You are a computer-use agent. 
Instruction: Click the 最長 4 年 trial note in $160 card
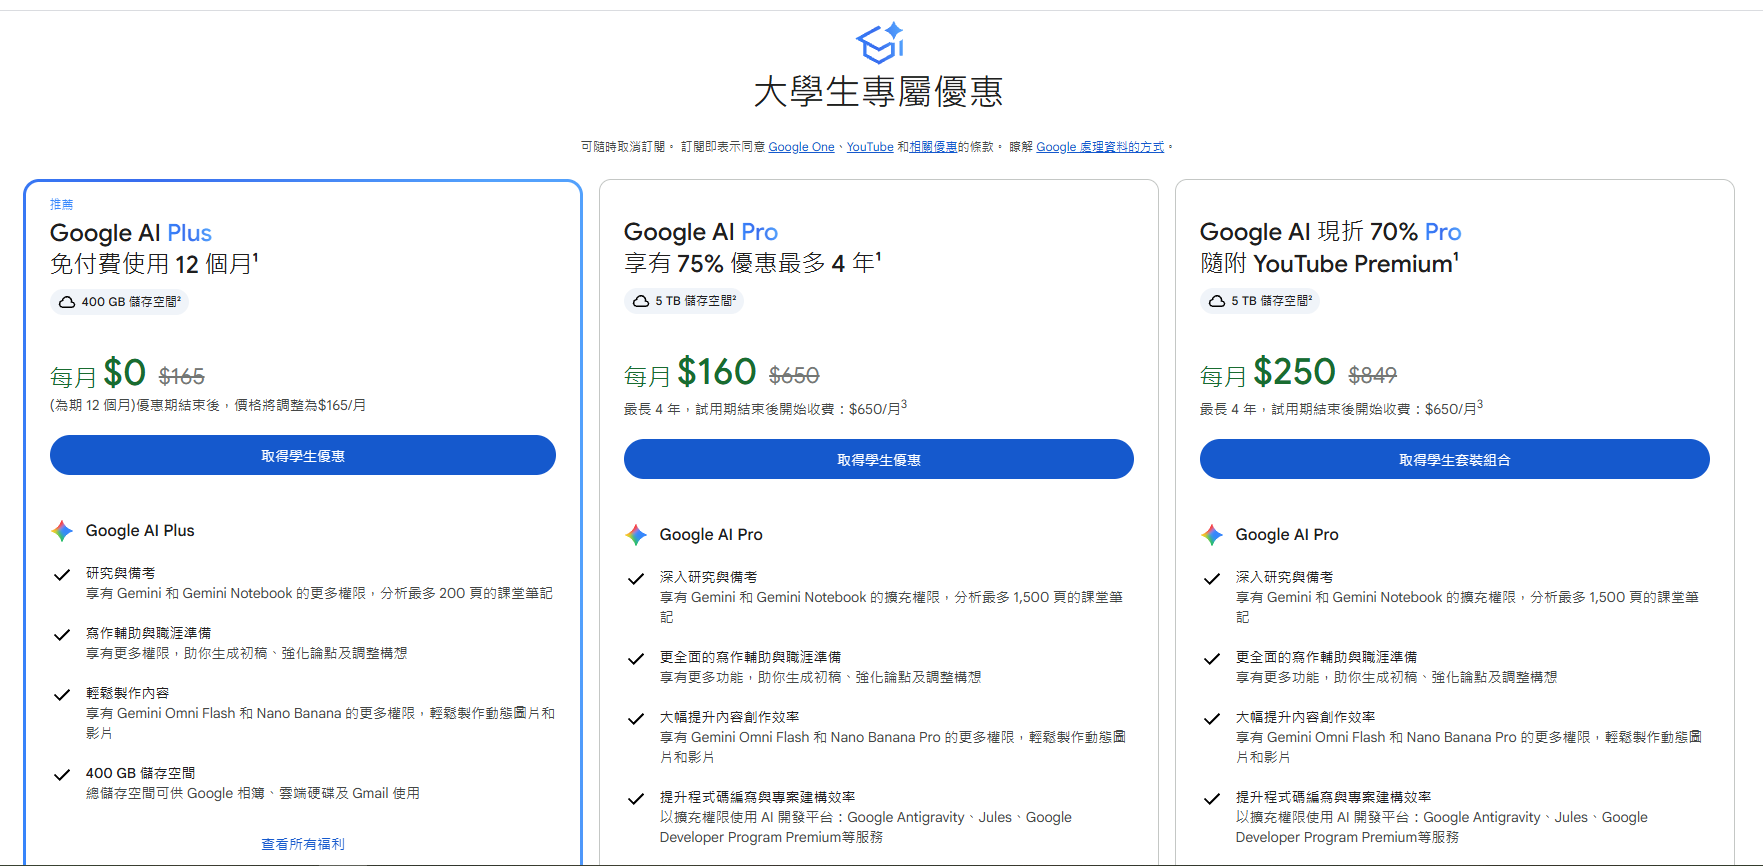pos(765,408)
